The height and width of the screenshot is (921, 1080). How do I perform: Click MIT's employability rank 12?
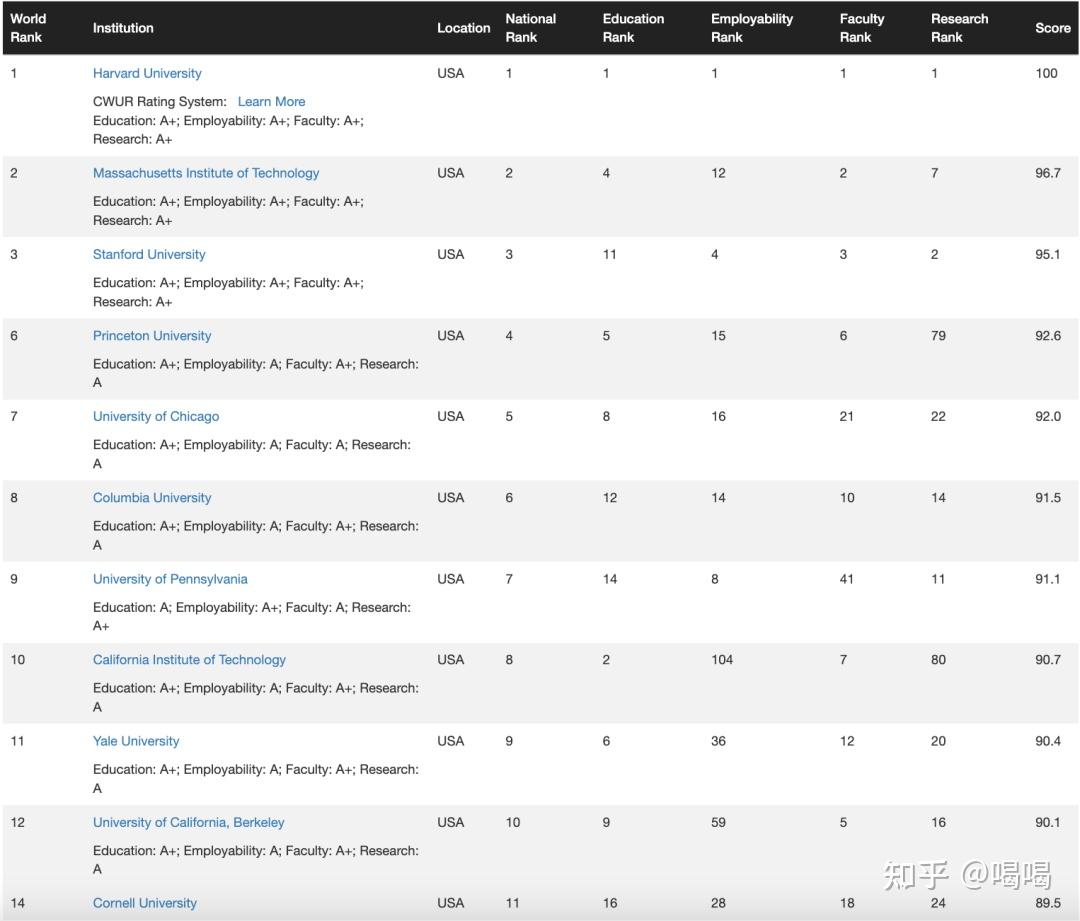click(718, 173)
